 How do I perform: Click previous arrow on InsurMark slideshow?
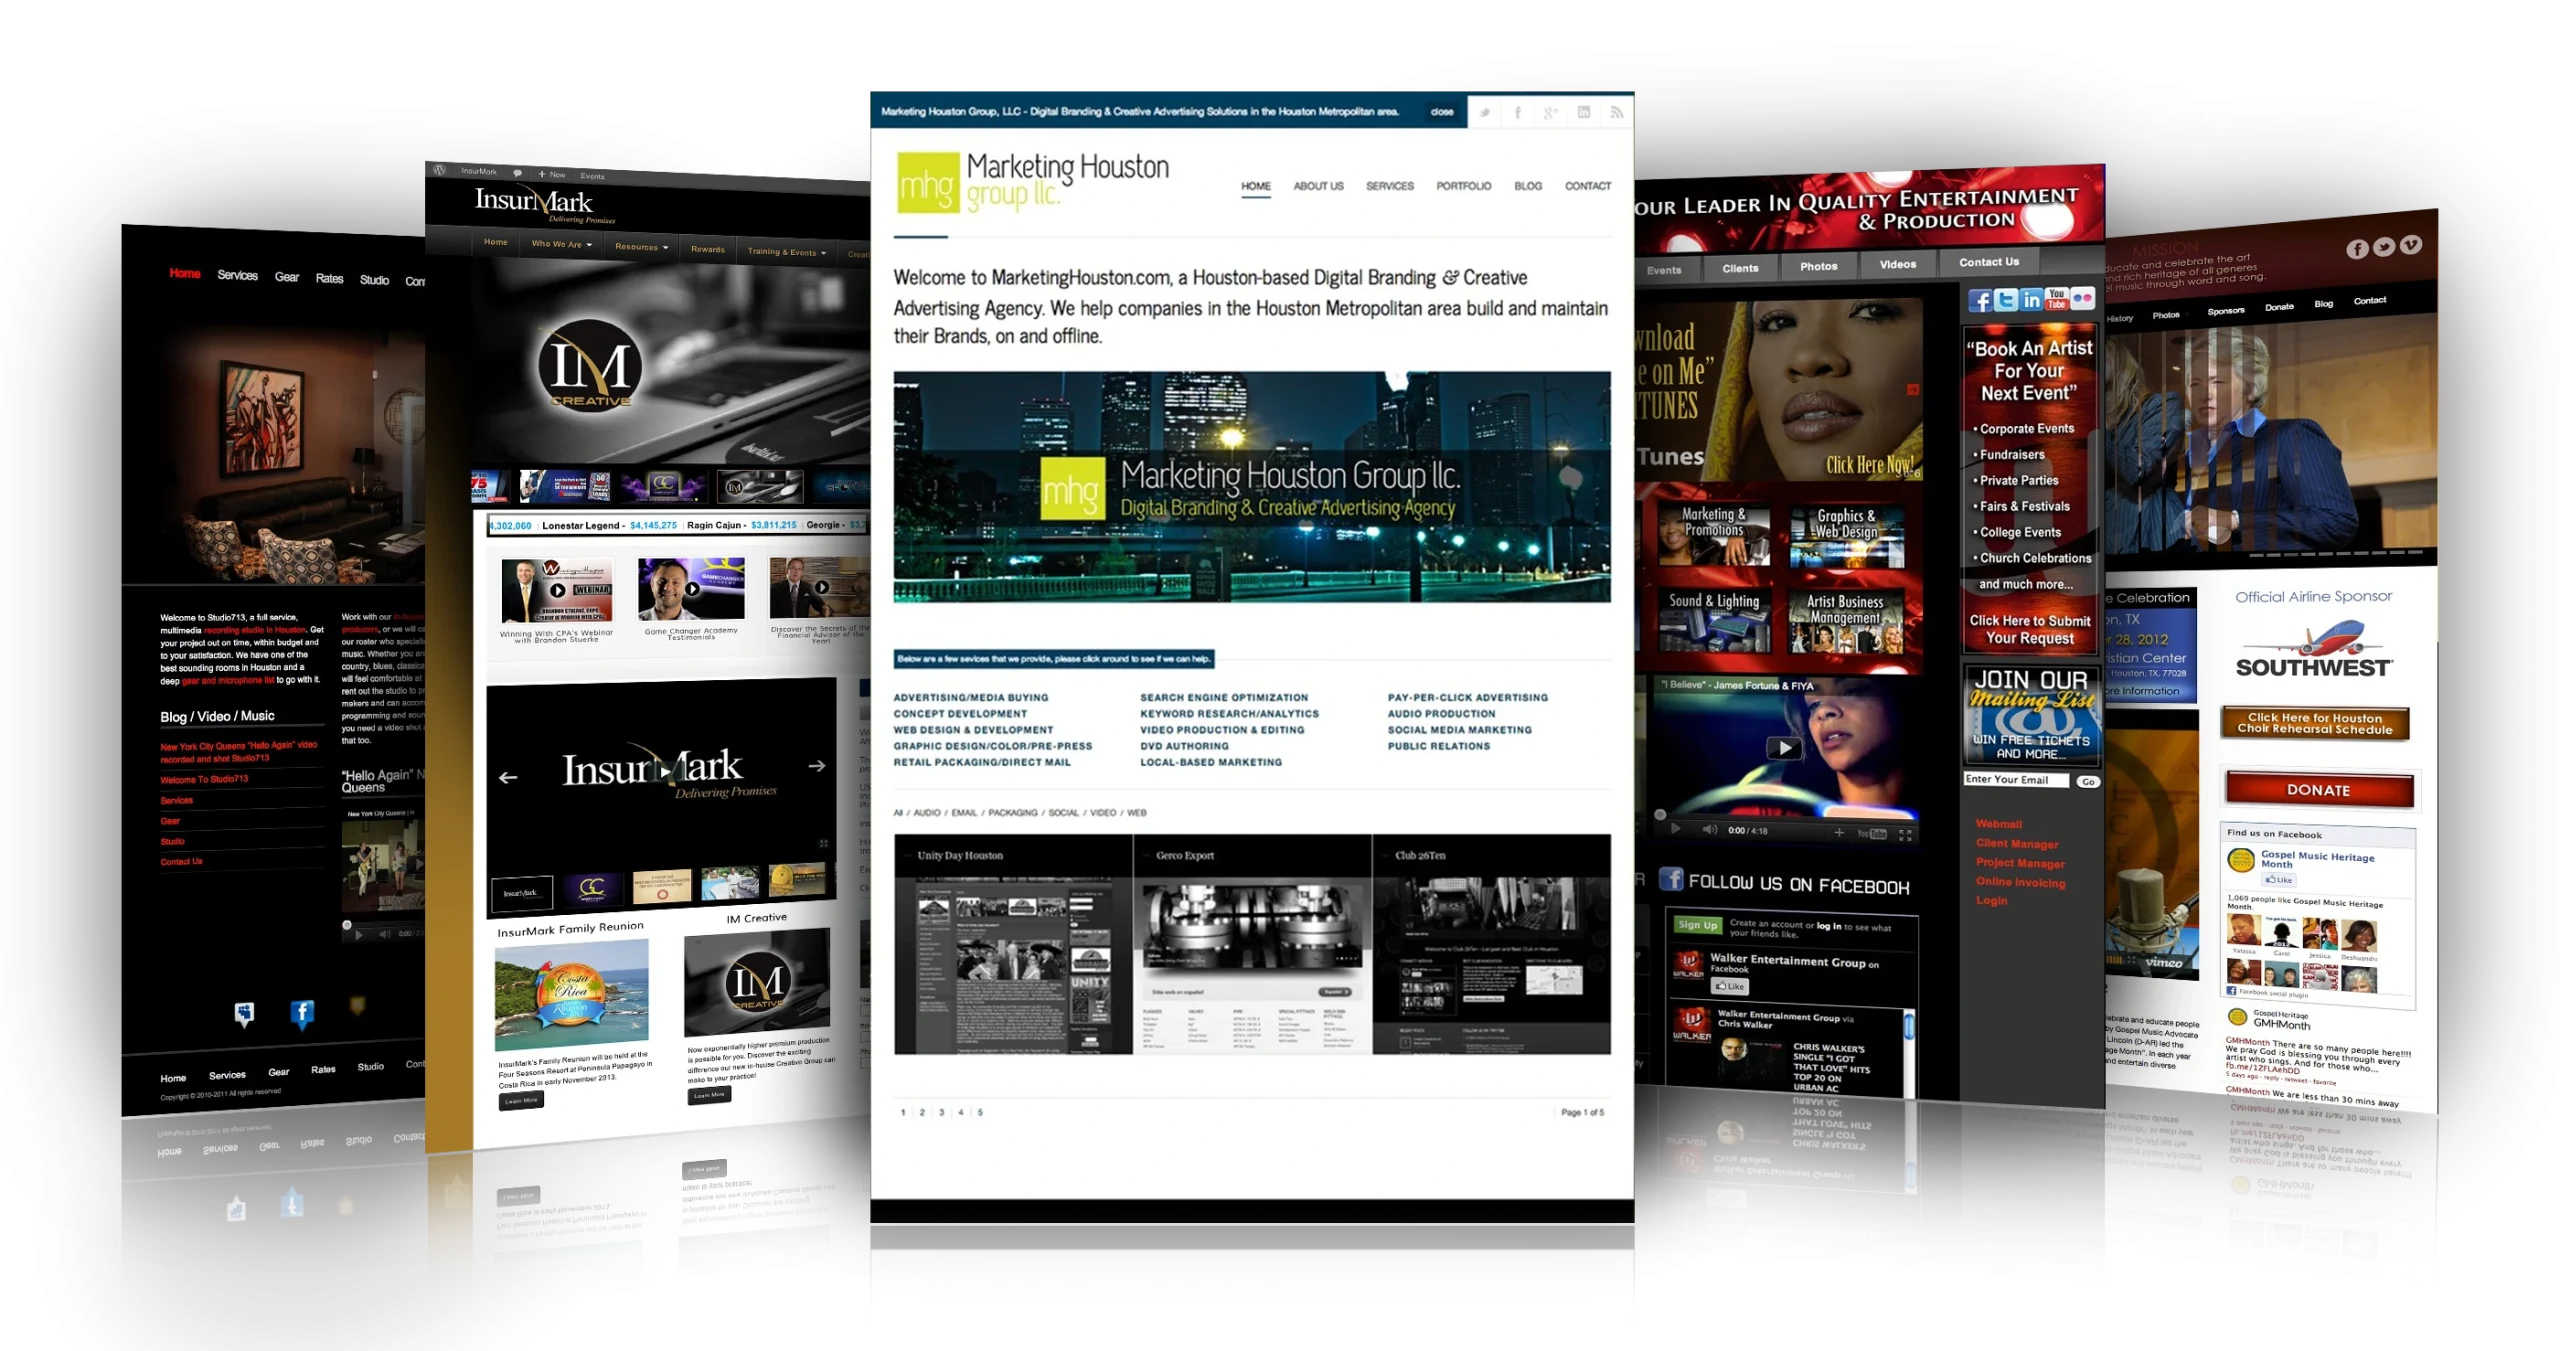click(x=508, y=777)
